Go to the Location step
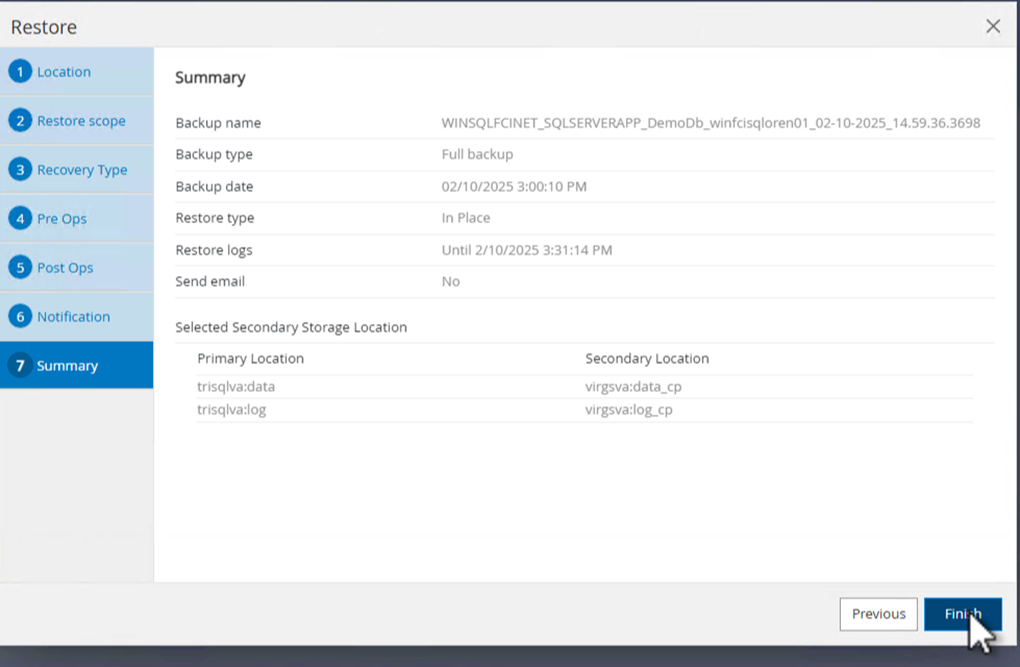This screenshot has height=667, width=1020. (77, 72)
